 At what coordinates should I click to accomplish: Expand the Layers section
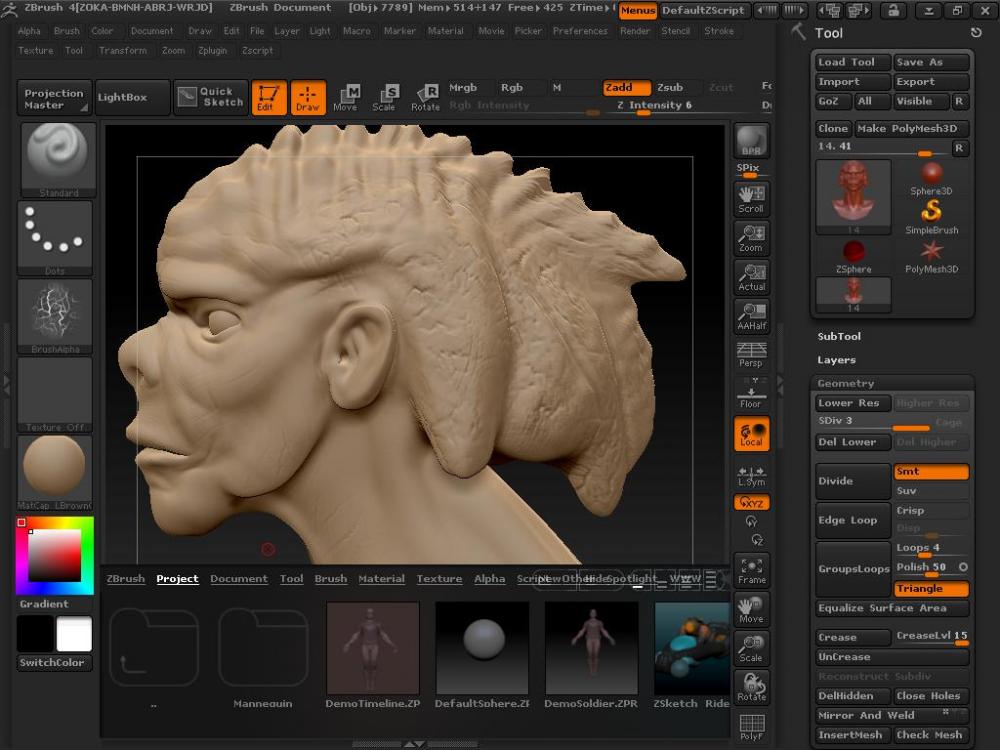836,360
